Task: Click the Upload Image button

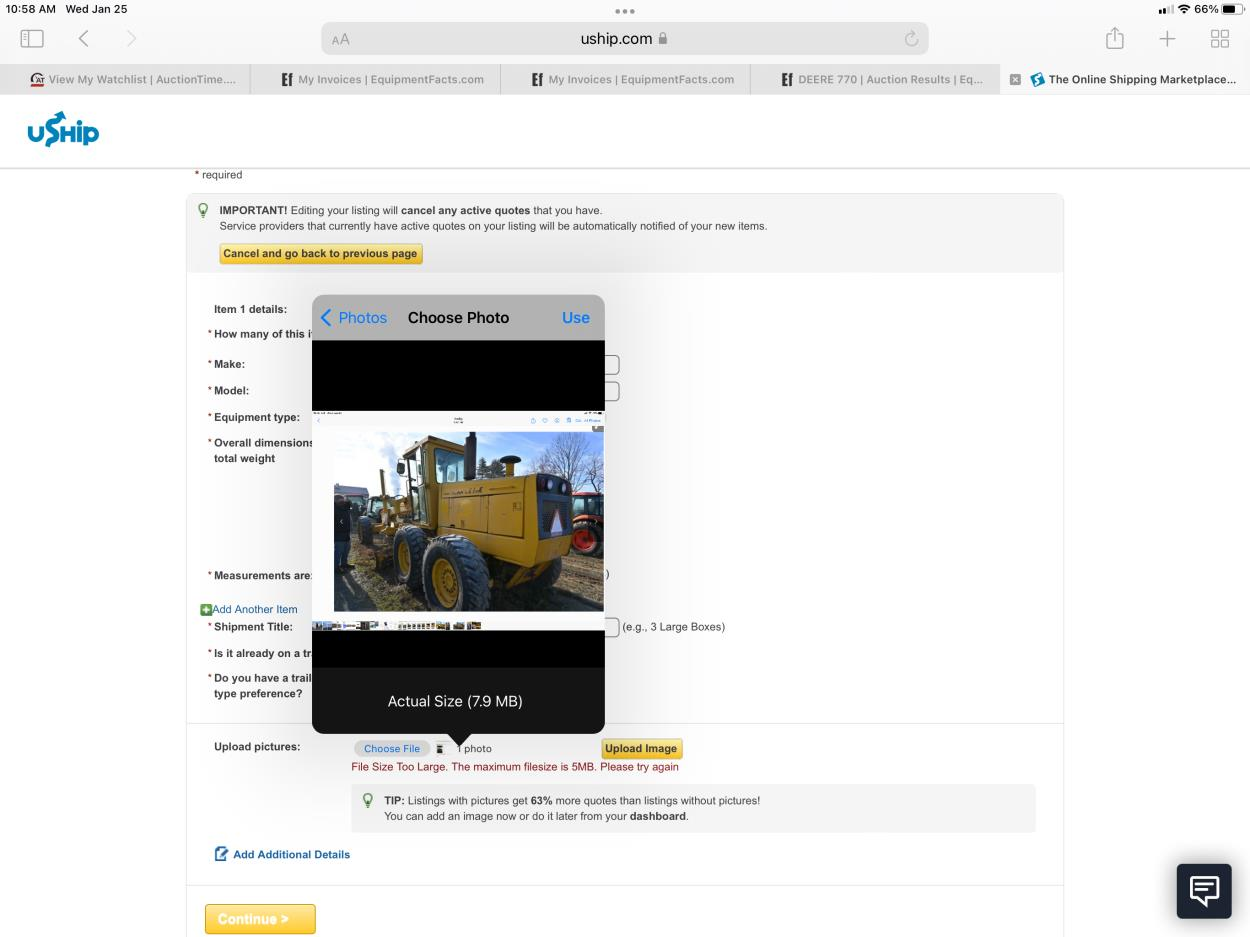Action: pyautogui.click(x=641, y=748)
